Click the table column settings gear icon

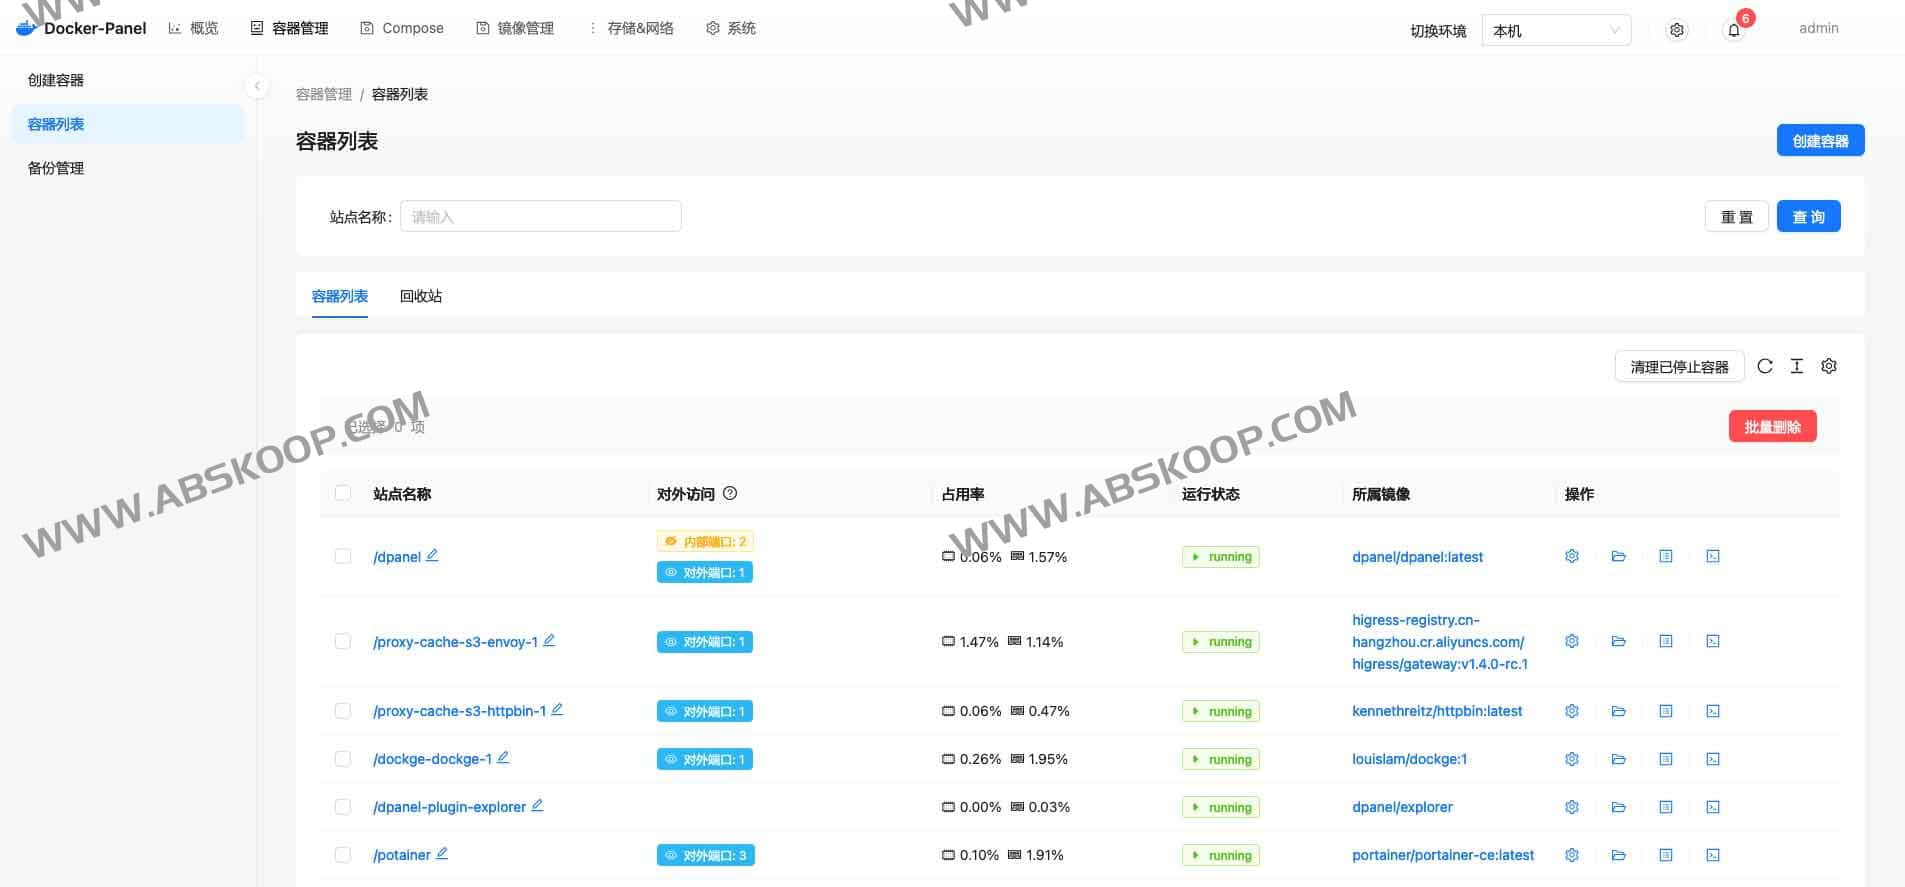pos(1829,366)
